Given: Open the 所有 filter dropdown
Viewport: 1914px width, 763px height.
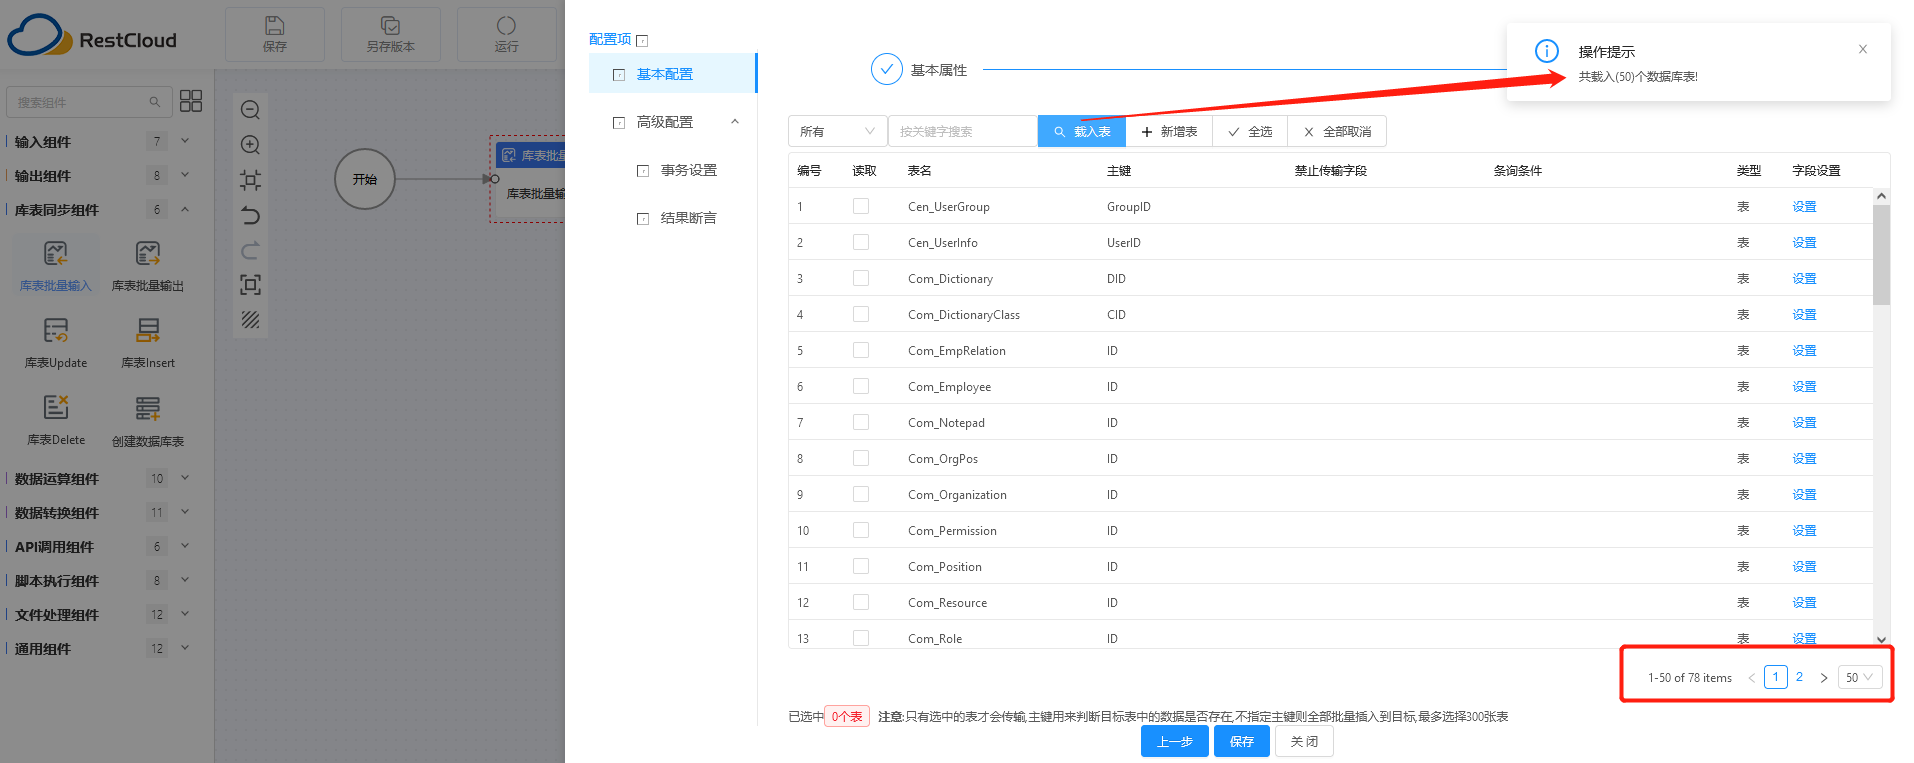Looking at the screenshot, I should (837, 131).
